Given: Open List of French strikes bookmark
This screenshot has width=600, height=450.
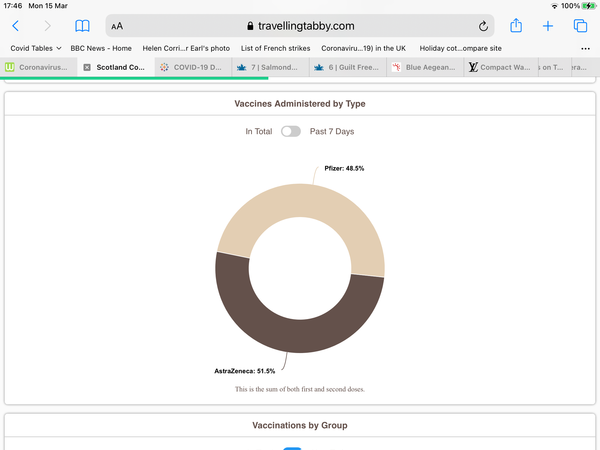Looking at the screenshot, I should coord(276,48).
